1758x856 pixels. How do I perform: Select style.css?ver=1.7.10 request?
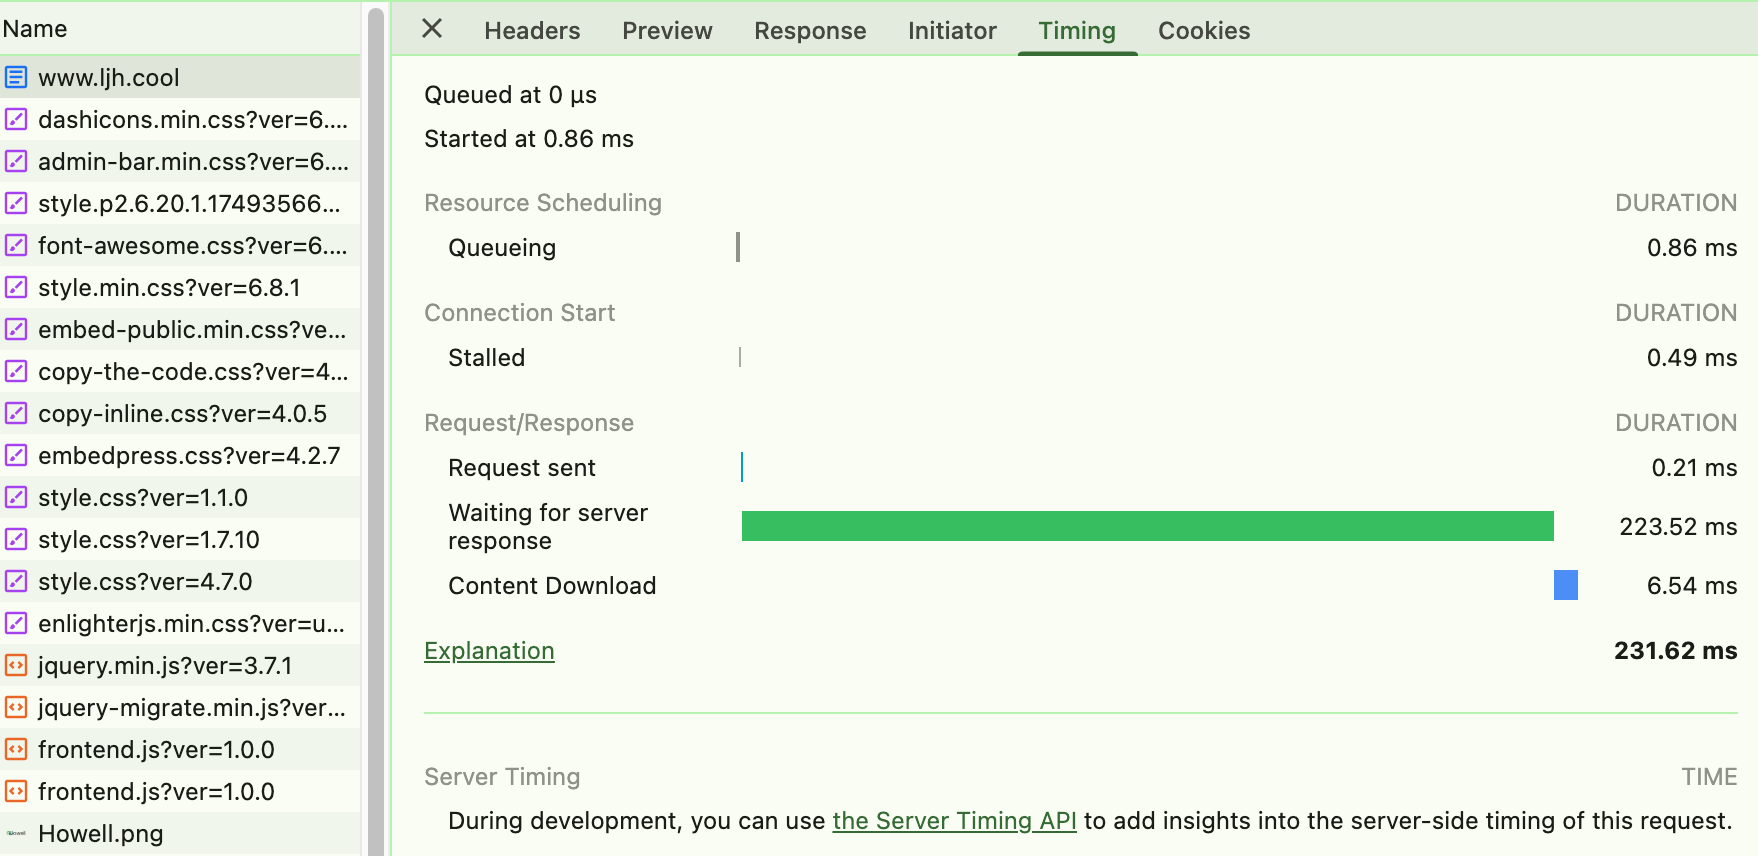[180, 539]
